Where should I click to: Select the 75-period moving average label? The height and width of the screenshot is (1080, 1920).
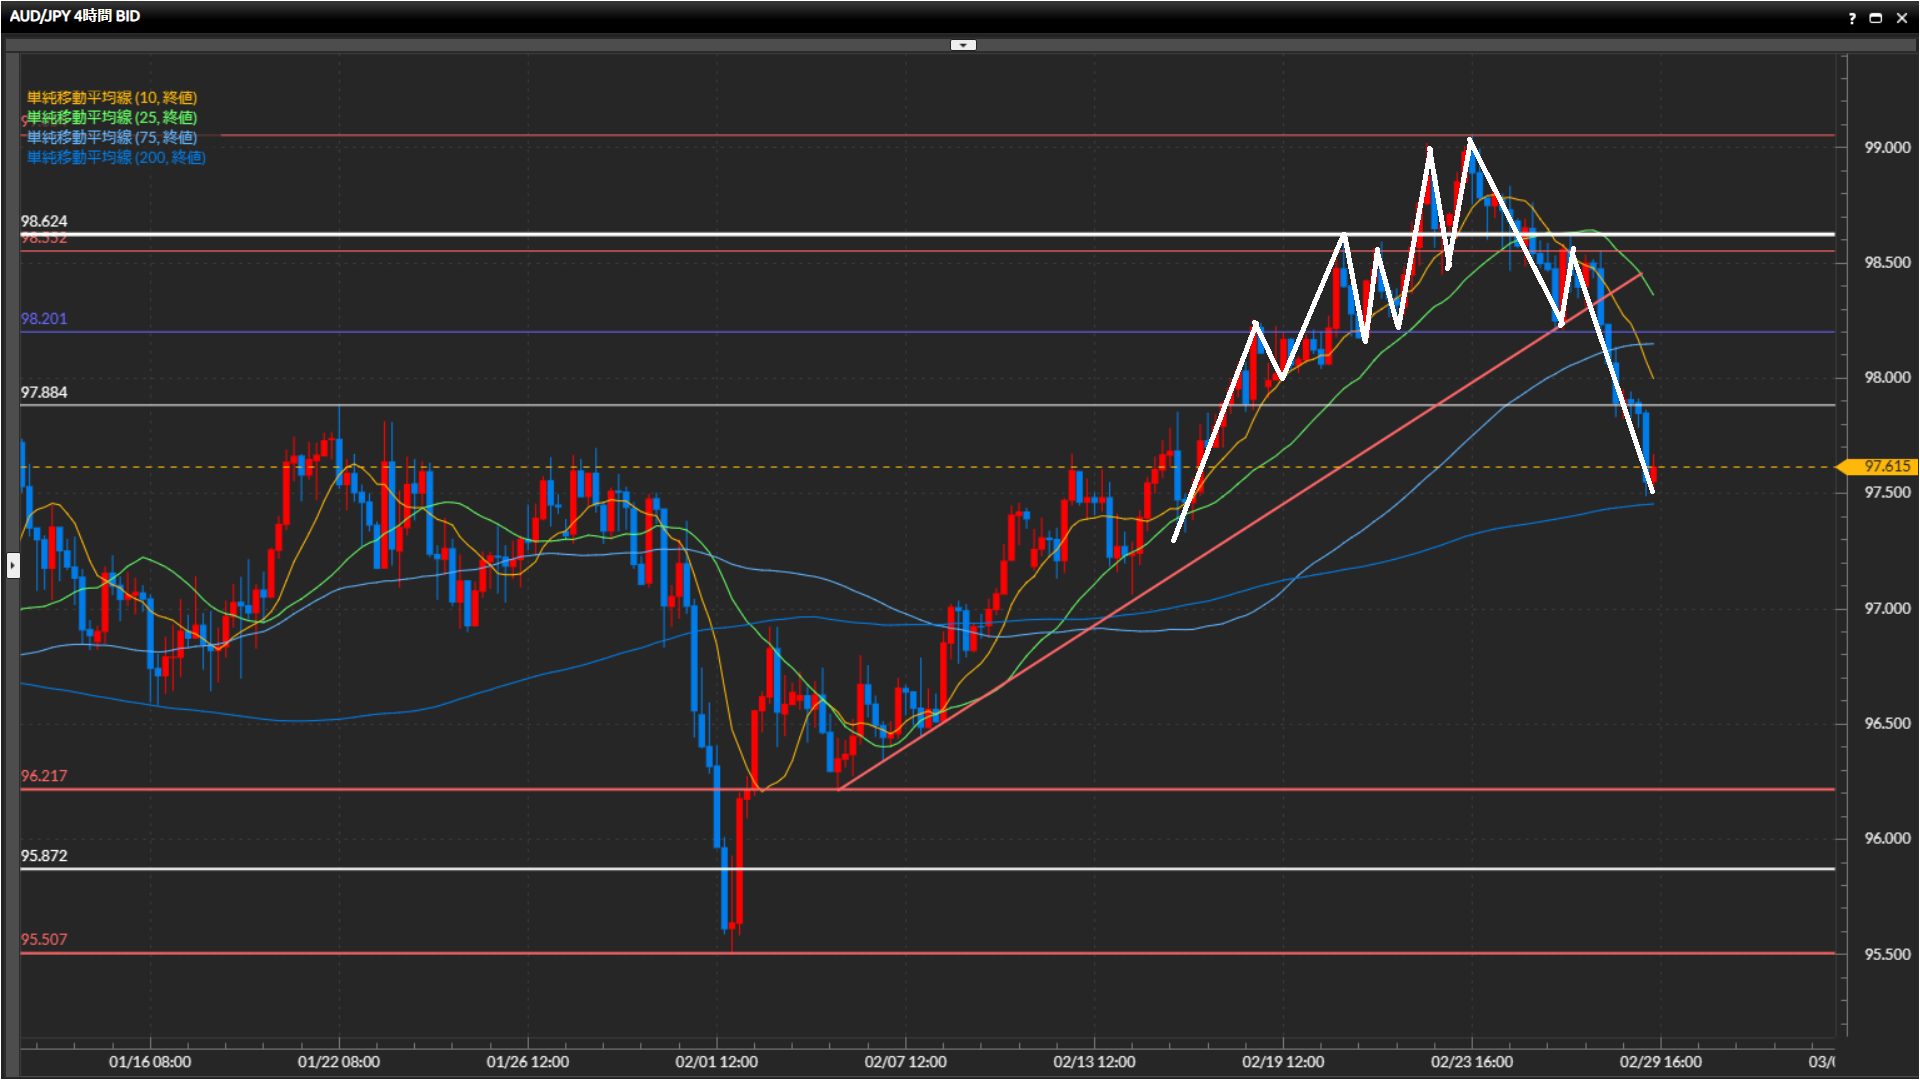point(111,138)
